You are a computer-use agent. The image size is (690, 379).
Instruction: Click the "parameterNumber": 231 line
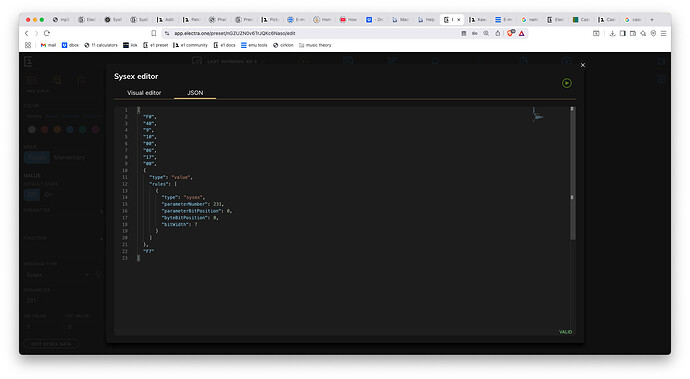(192, 204)
